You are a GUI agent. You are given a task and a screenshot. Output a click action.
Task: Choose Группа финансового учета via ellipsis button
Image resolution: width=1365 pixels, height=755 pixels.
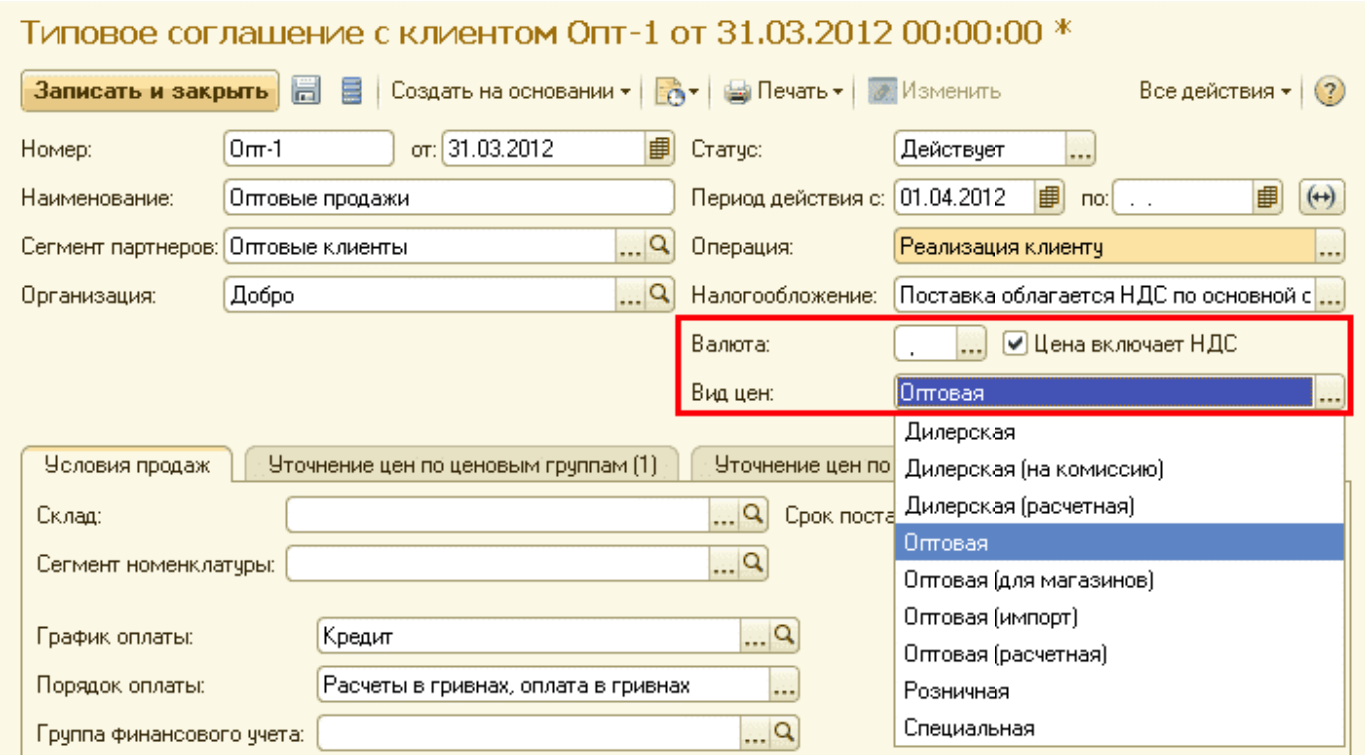pos(756,732)
